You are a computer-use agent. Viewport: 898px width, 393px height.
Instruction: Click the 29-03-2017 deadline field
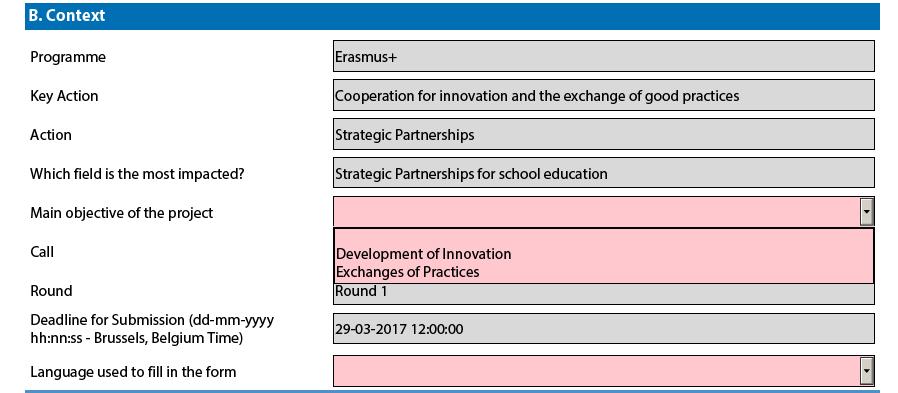(604, 329)
